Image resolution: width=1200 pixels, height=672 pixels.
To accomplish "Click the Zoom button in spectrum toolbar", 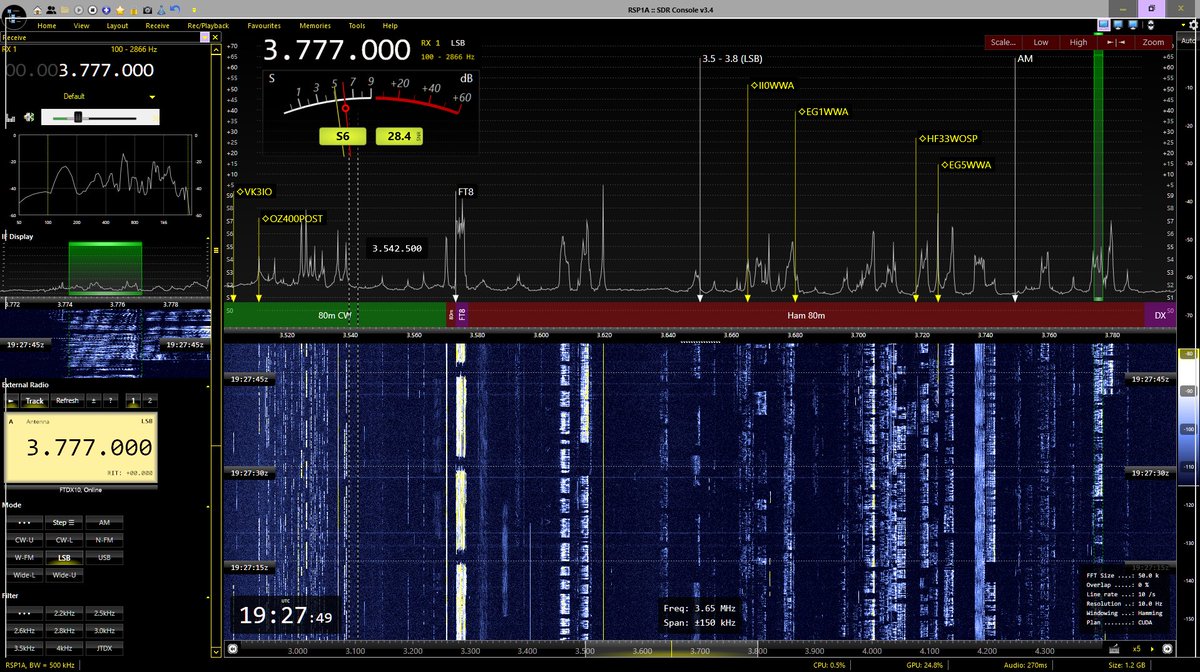I will (1153, 43).
